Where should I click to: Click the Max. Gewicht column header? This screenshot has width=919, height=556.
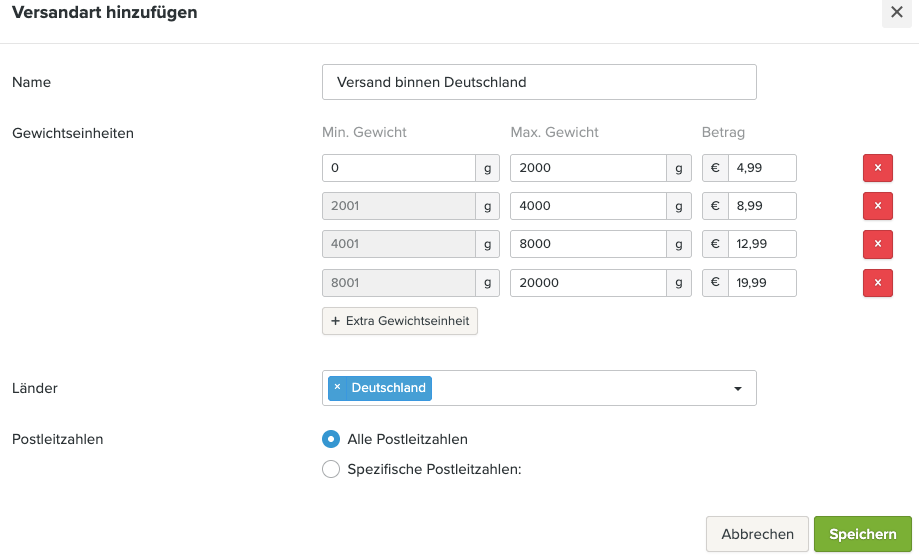point(554,132)
